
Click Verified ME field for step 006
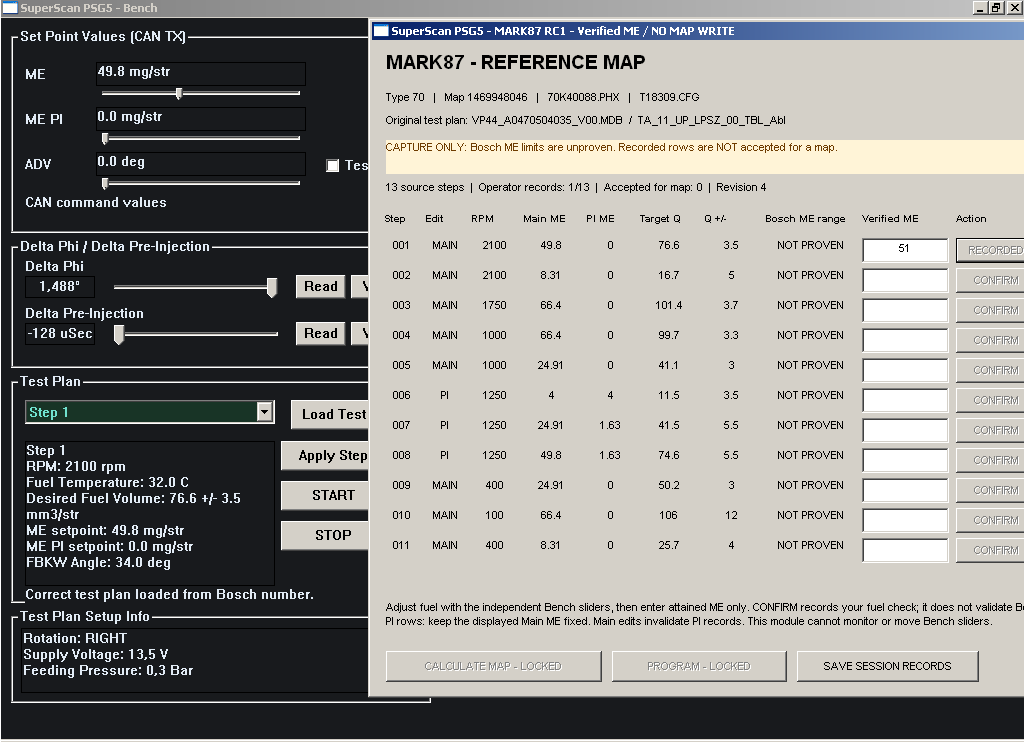[x=905, y=400]
